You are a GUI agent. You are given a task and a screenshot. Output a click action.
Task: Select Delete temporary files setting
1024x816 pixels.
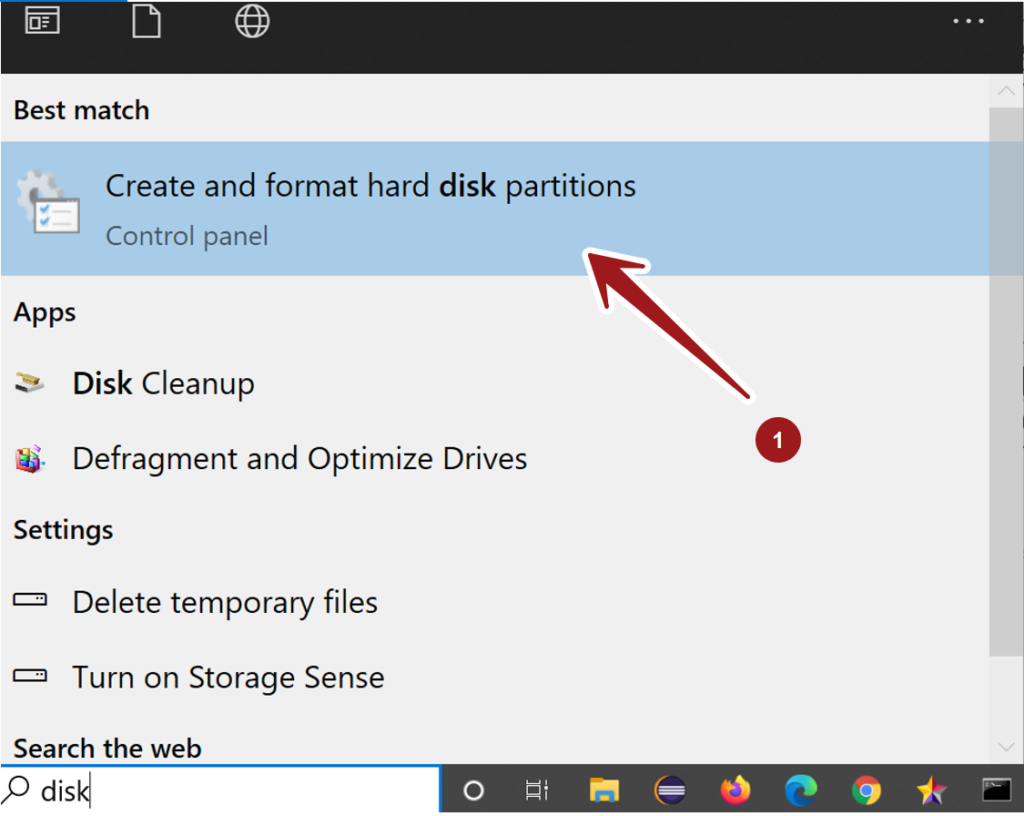(225, 602)
